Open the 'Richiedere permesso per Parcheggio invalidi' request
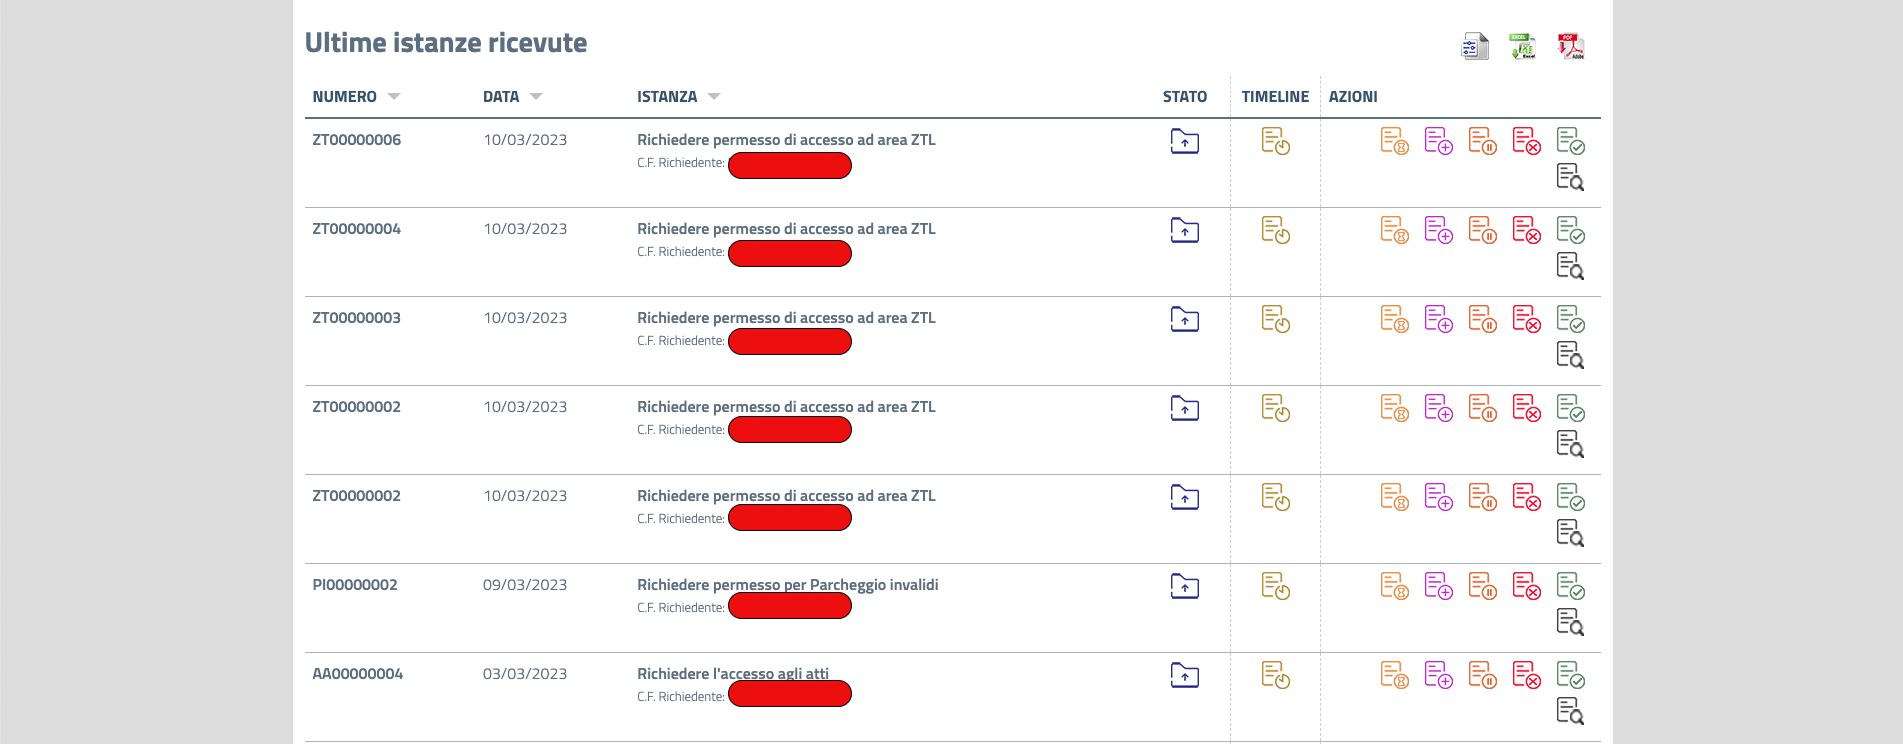This screenshot has height=744, width=1903. 787,585
